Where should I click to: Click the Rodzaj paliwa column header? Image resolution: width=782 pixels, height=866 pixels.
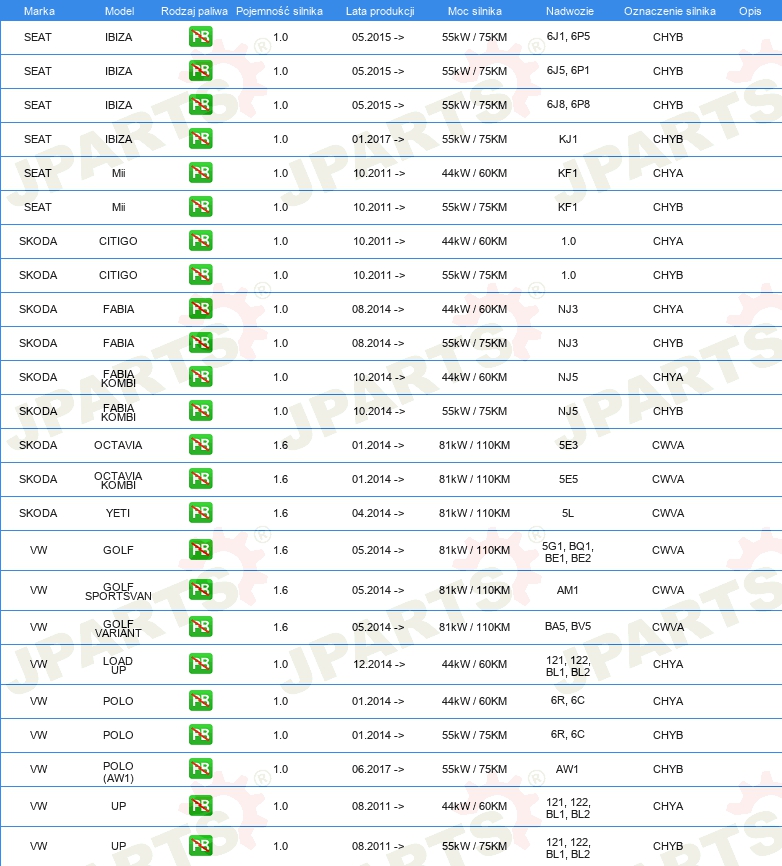click(194, 11)
